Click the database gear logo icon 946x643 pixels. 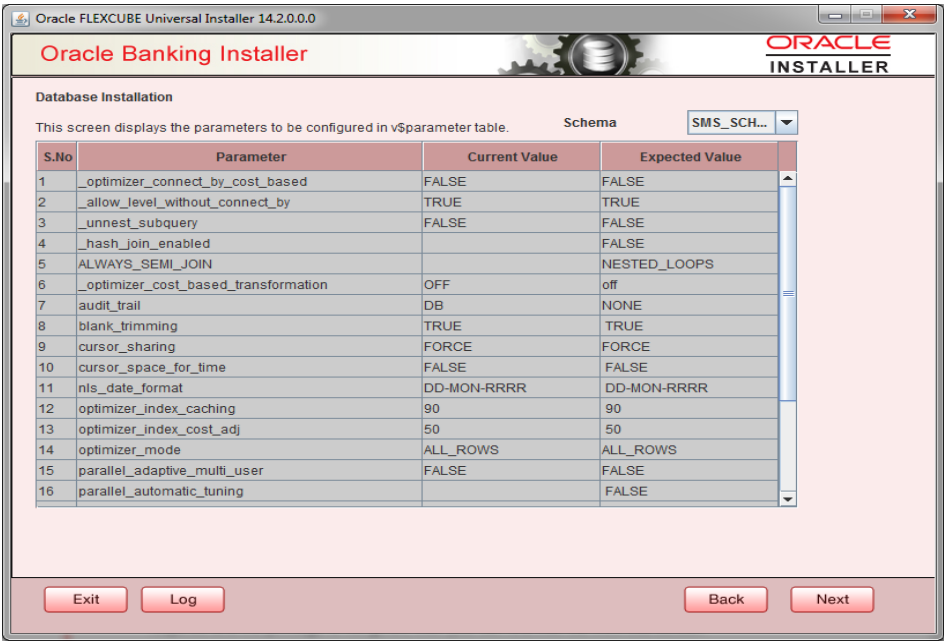click(x=597, y=55)
